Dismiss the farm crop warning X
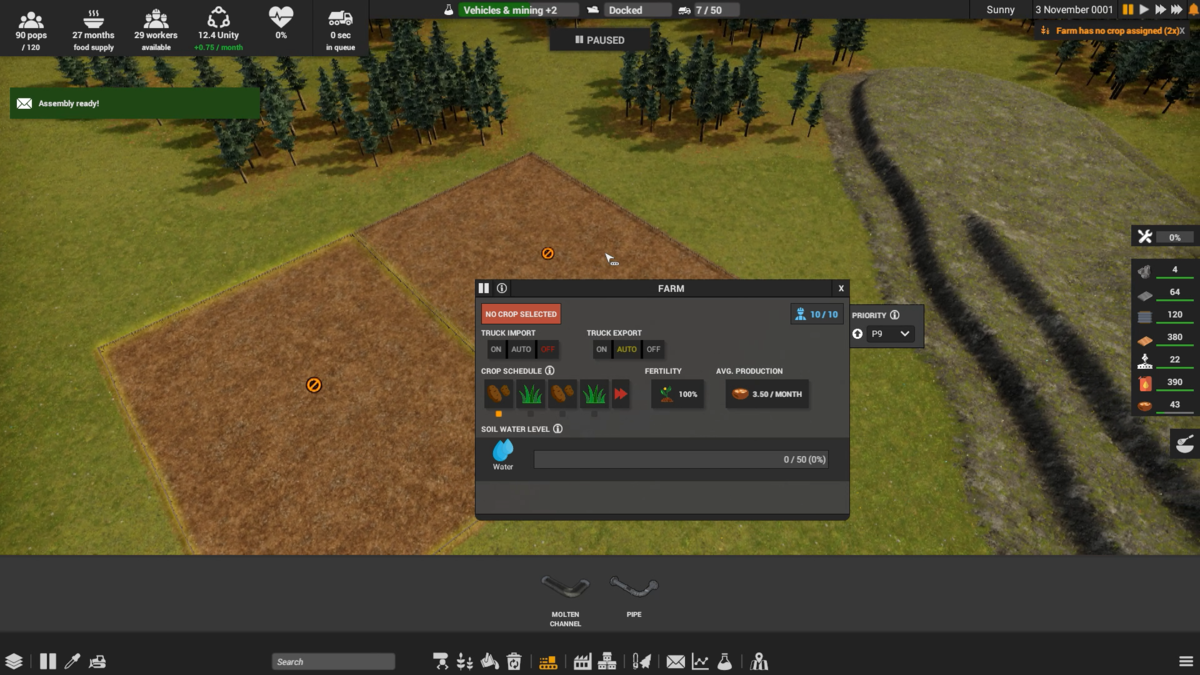This screenshot has height=675, width=1200. pyautogui.click(x=1182, y=31)
